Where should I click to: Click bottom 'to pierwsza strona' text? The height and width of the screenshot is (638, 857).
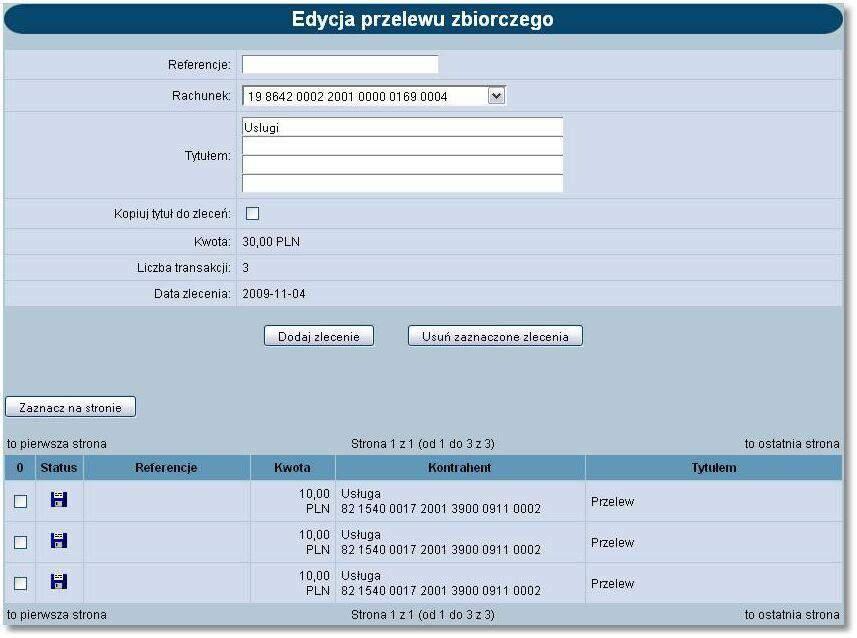[x=57, y=615]
